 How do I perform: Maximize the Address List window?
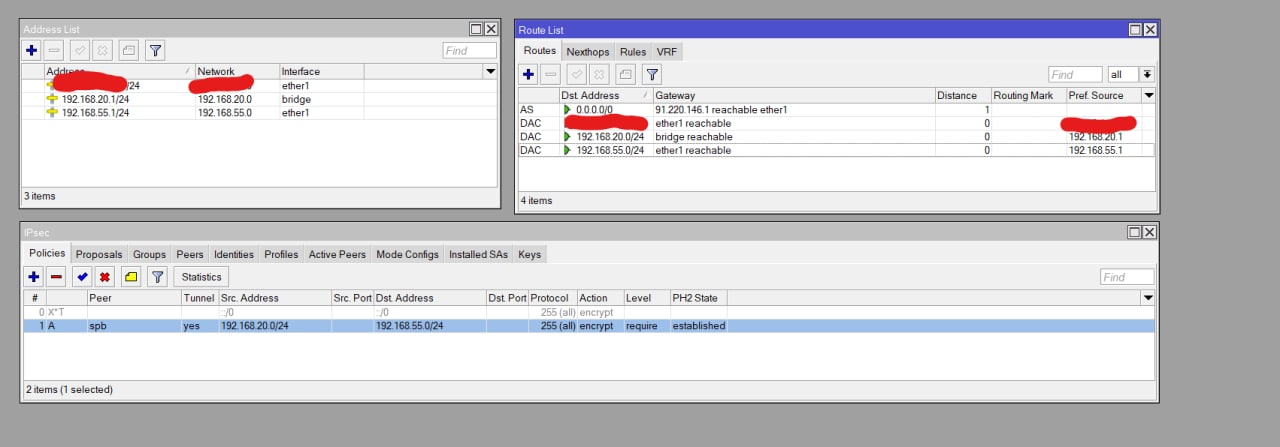pyautogui.click(x=476, y=30)
